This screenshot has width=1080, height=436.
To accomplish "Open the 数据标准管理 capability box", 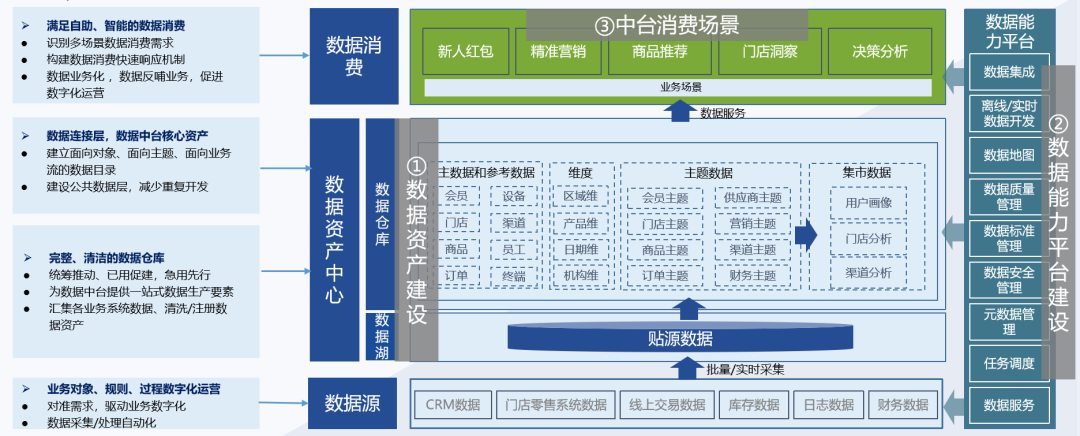I will click(1009, 238).
